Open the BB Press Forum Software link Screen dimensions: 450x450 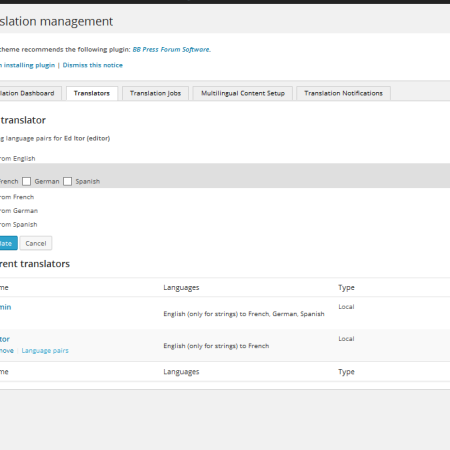coord(172,49)
